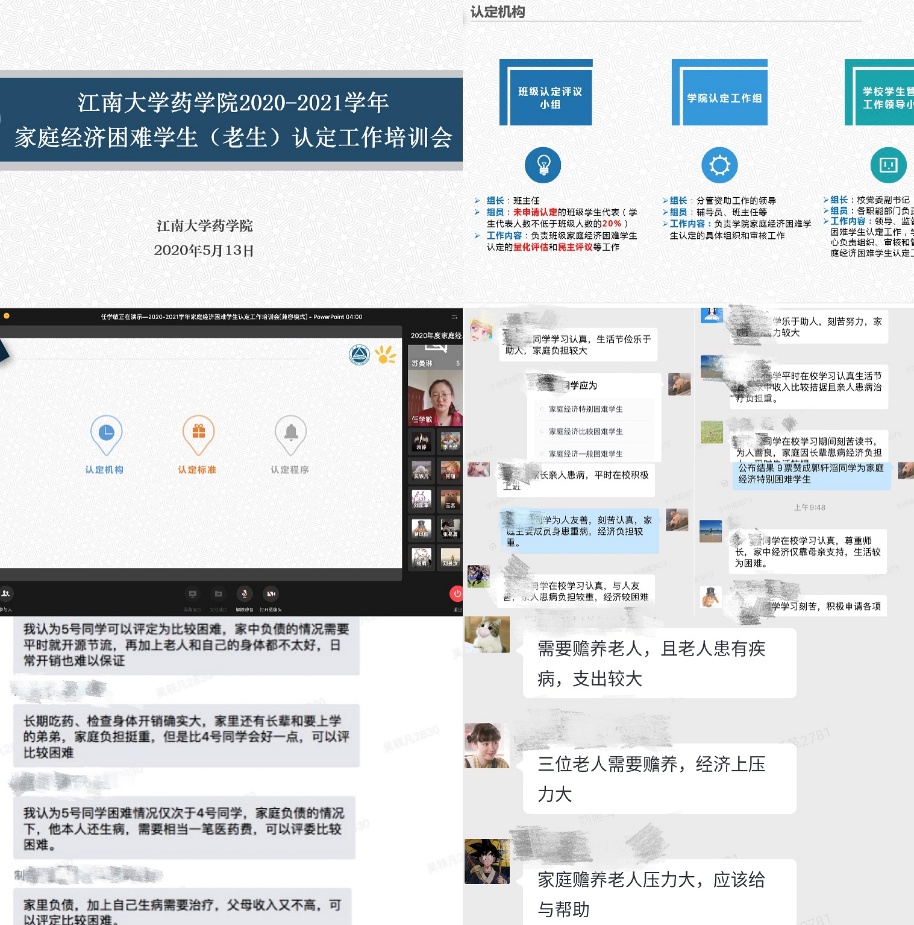This screenshot has width=914, height=925.
Task: Toggle the camera video button in meeting toolbar
Action: [272, 594]
